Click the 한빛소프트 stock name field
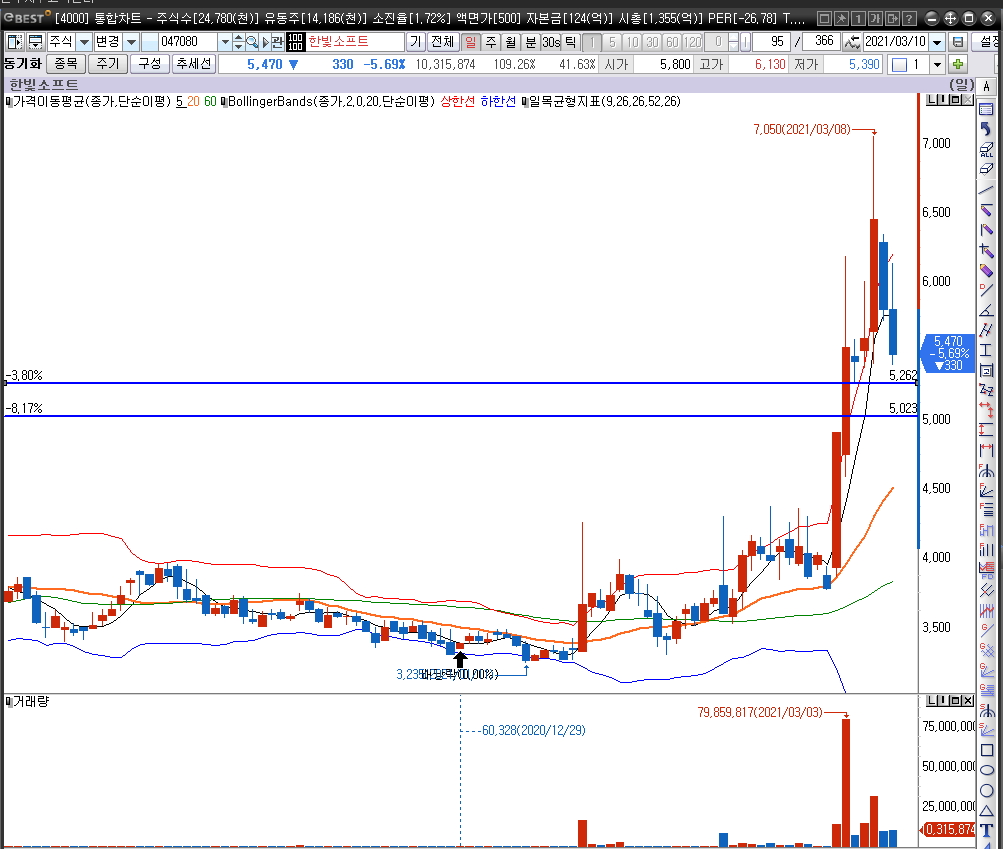The width and height of the screenshot is (1003, 849). pyautogui.click(x=355, y=42)
